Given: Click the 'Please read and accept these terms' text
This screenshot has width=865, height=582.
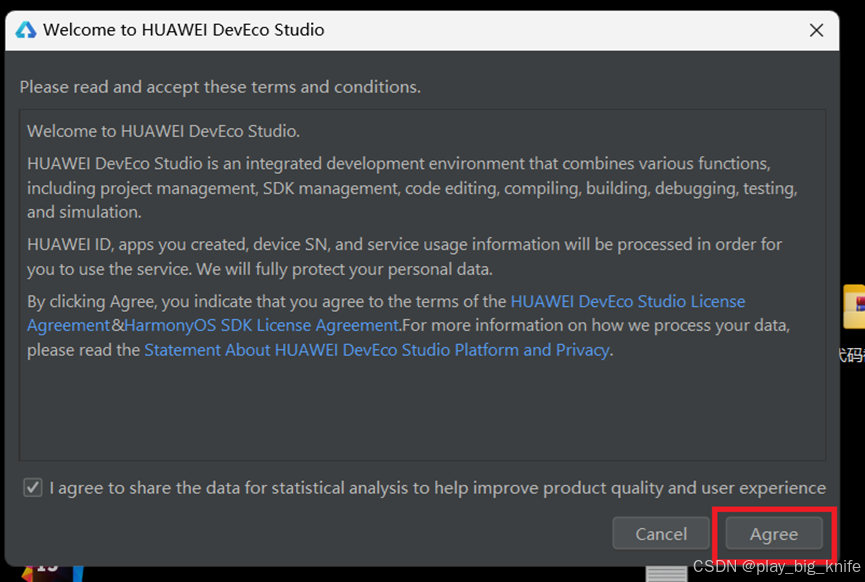Looking at the screenshot, I should pos(220,87).
